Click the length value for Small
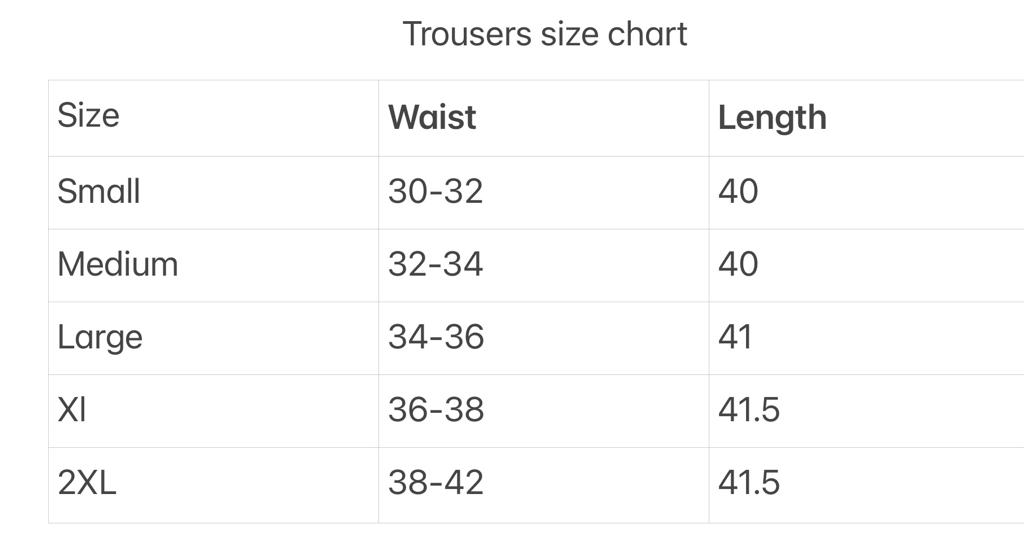 (x=738, y=191)
